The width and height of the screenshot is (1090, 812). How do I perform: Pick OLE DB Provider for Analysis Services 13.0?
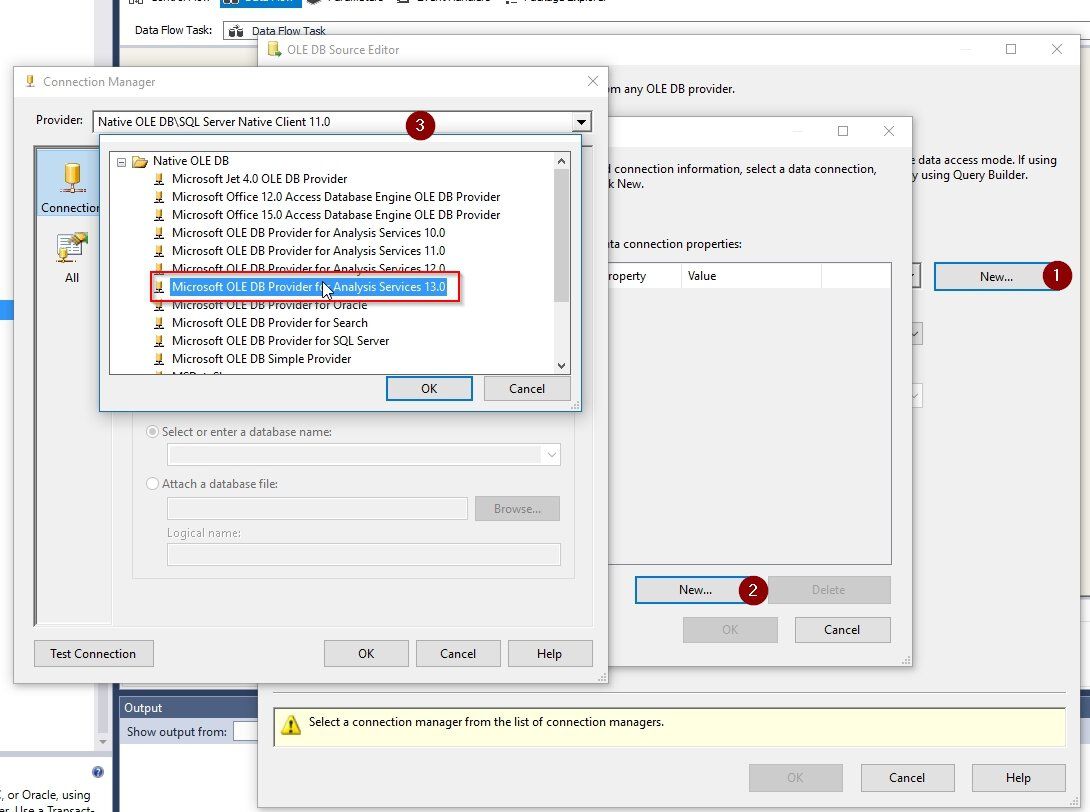309,287
